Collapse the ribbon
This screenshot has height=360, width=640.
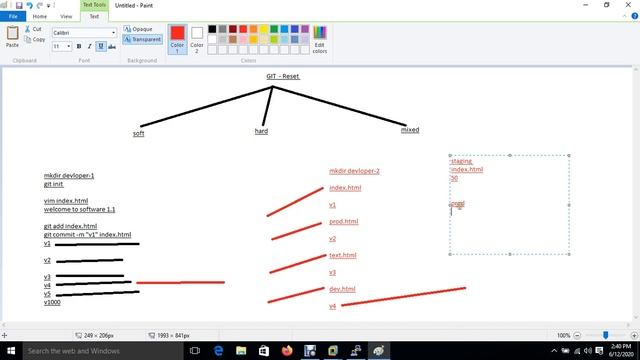[x=624, y=16]
